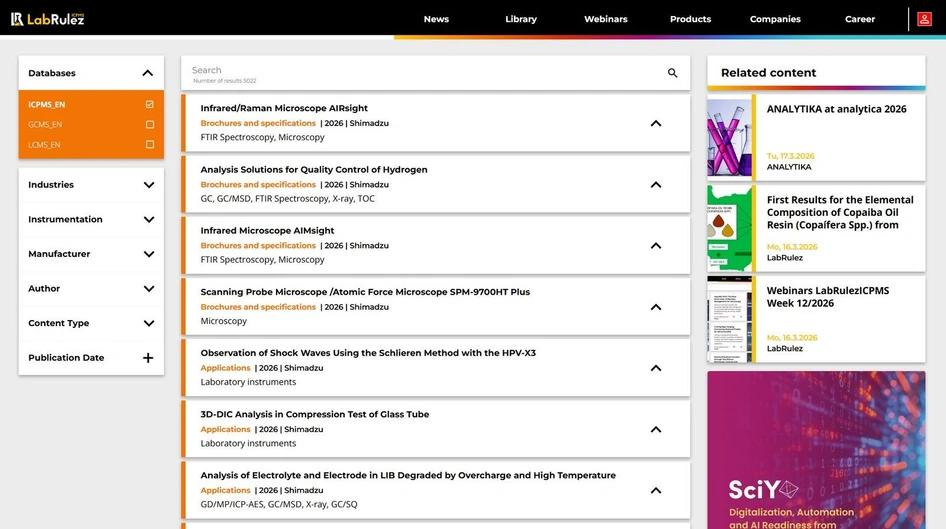The image size is (946, 529).
Task: Open the Webinars menu item
Action: [605, 19]
